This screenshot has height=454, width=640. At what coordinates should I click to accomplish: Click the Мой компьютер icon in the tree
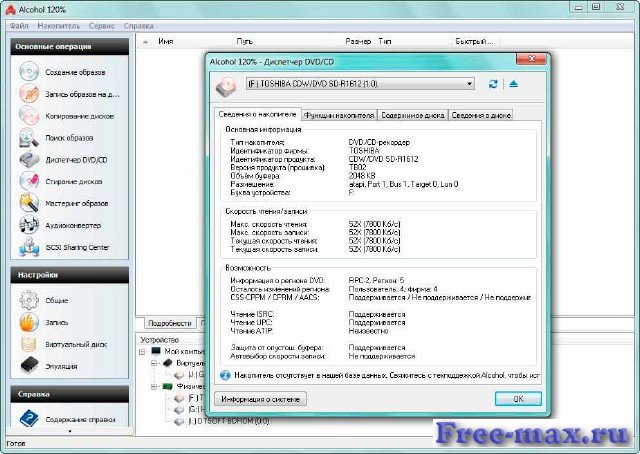156,351
